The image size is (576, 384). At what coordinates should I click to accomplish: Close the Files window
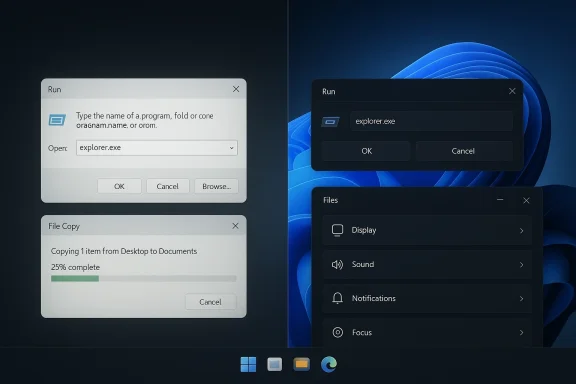[x=526, y=200]
